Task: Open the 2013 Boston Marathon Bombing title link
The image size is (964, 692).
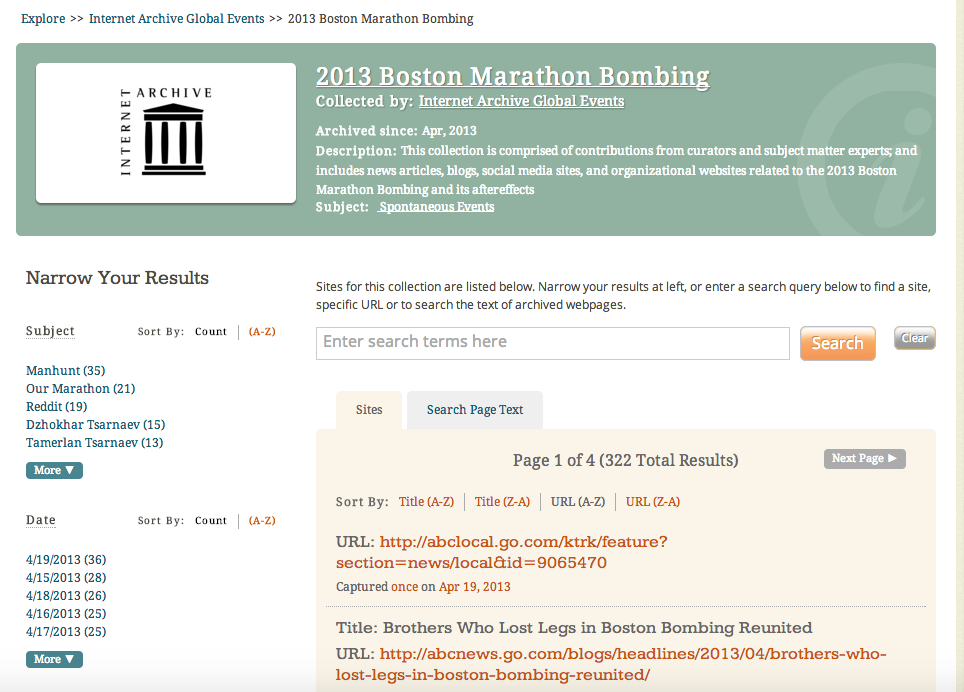Action: coord(513,77)
